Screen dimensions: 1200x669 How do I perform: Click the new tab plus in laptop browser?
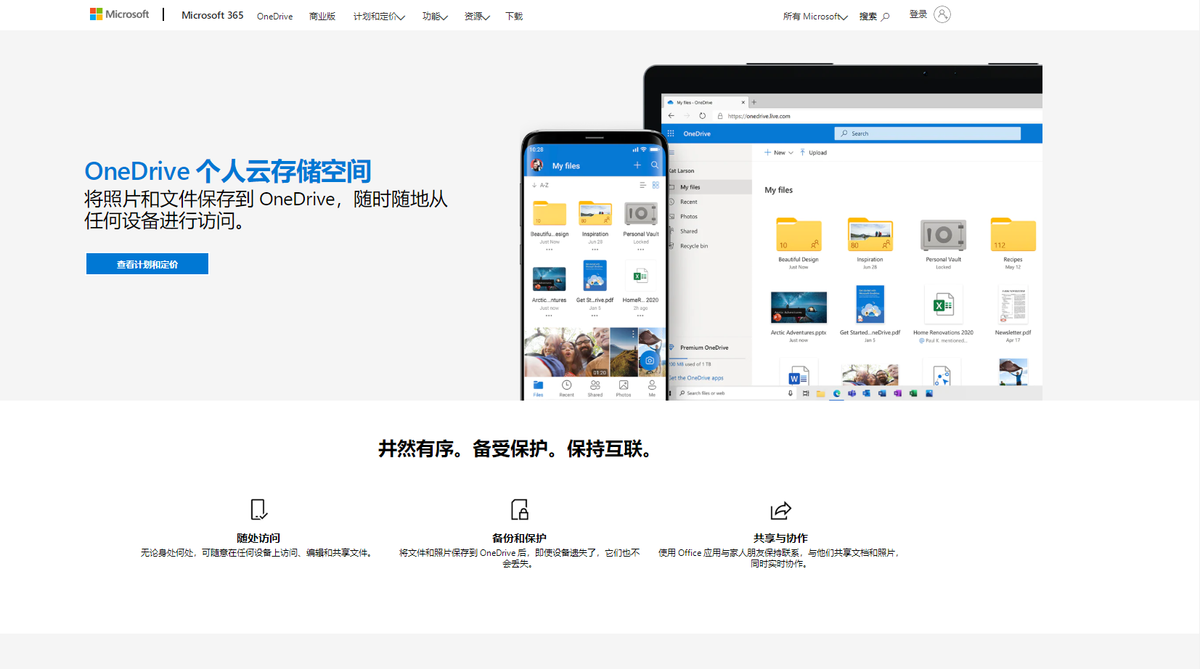(x=754, y=102)
